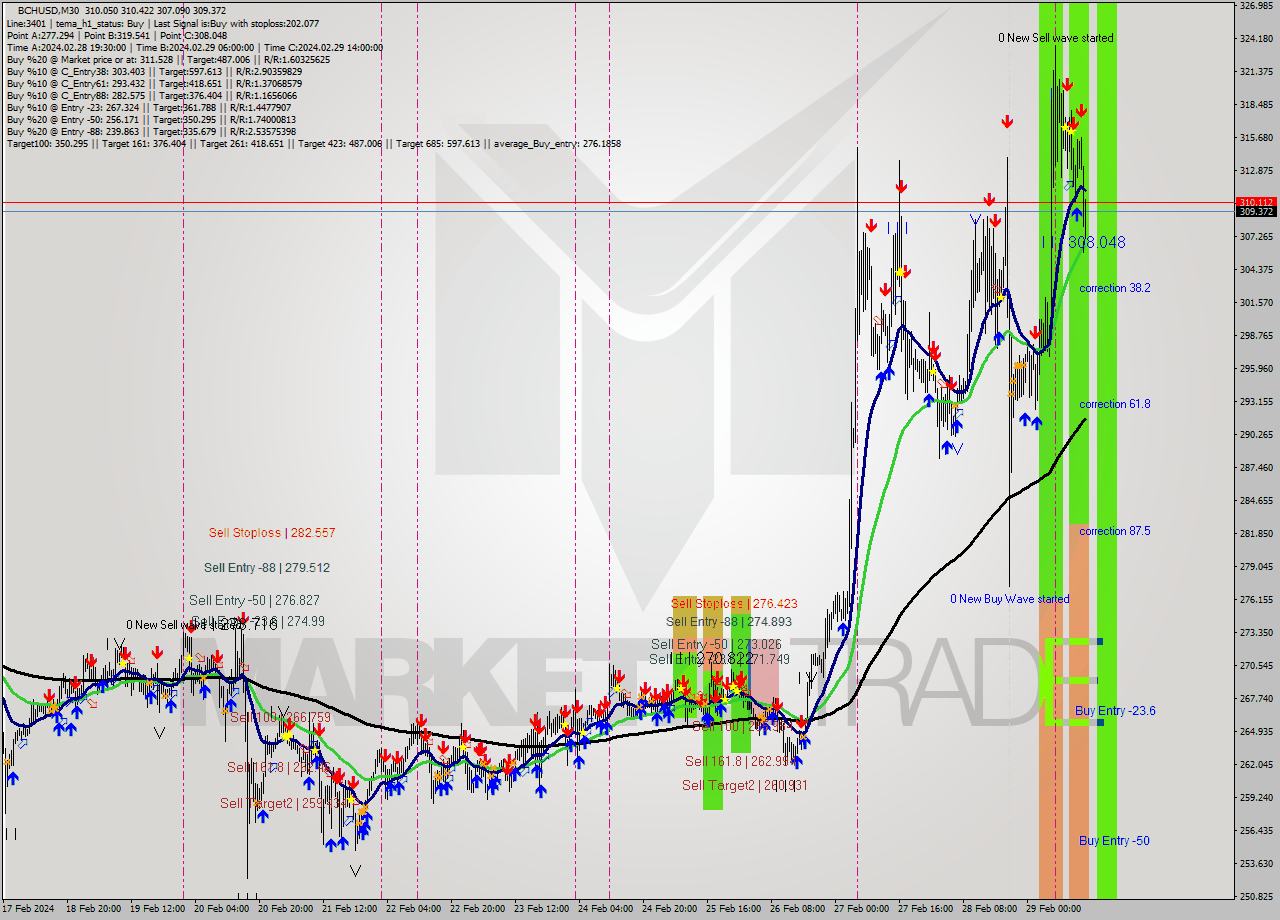
Task: Click the 'Sell Stoploss | 276.423' label
Action: coord(734,604)
